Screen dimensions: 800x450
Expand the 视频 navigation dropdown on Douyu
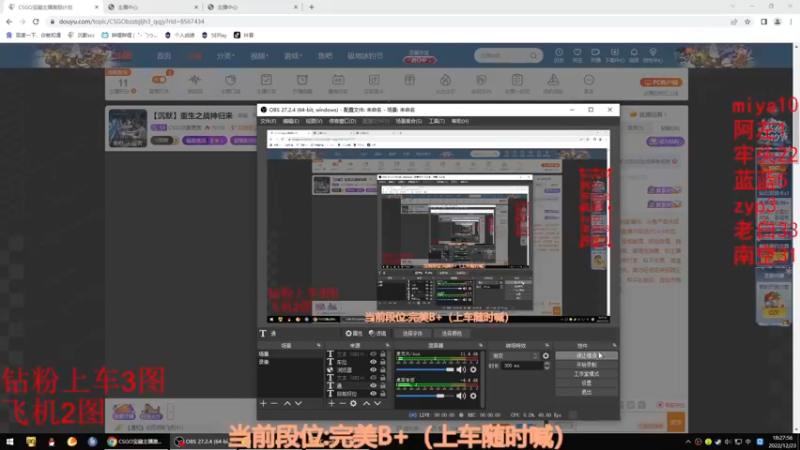point(259,56)
